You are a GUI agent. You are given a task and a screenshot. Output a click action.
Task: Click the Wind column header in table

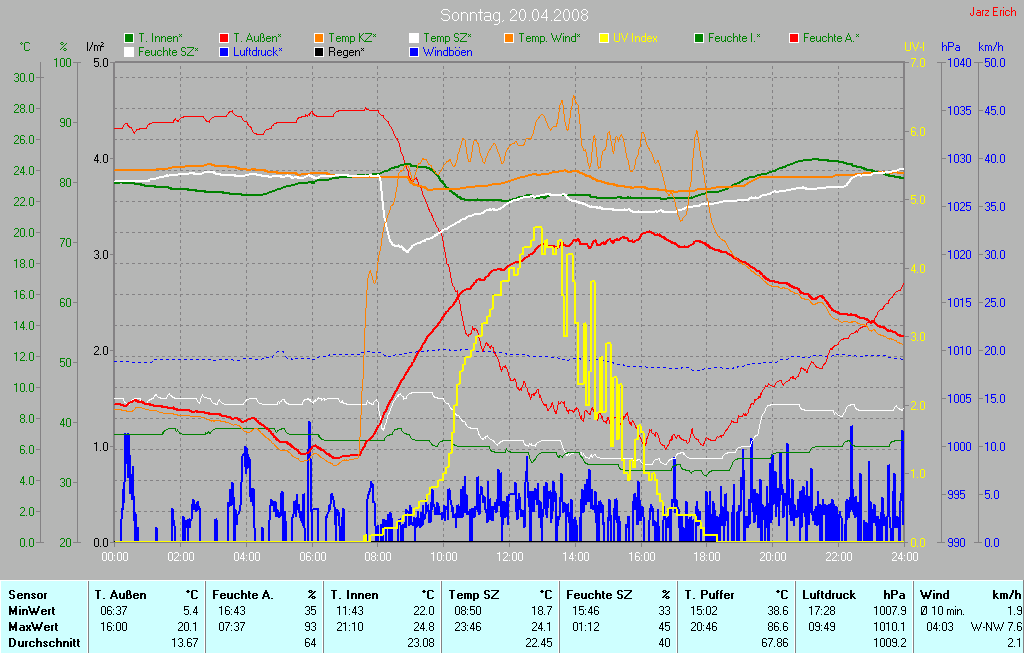[x=935, y=594]
